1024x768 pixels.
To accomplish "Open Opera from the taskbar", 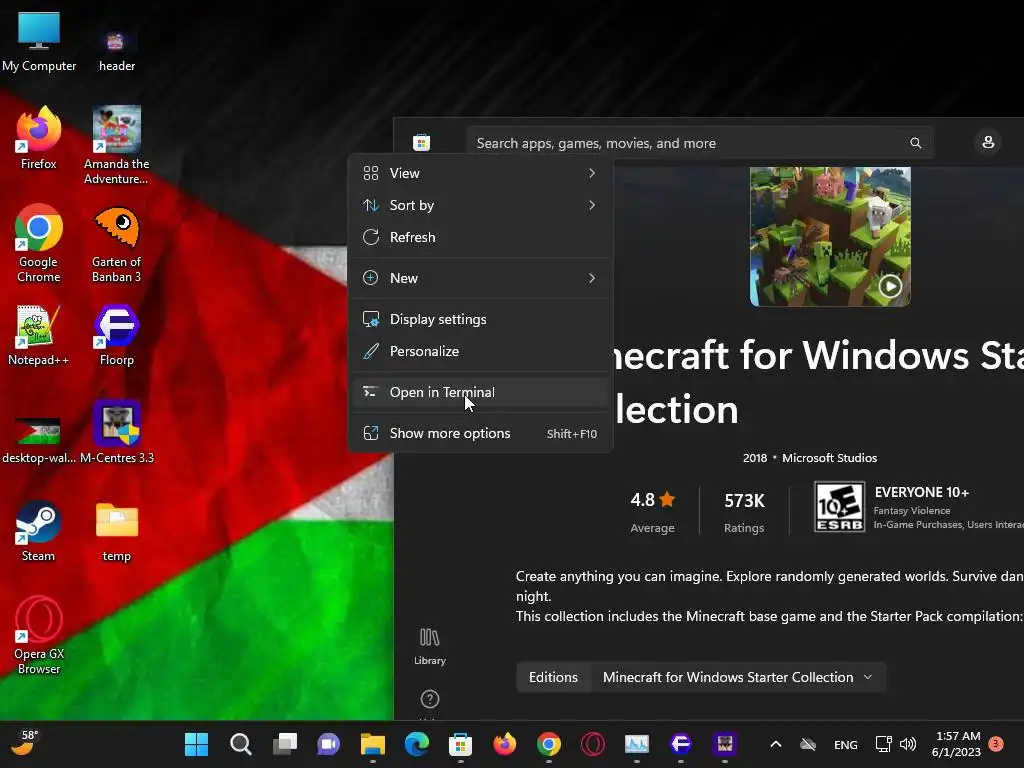I will [593, 744].
